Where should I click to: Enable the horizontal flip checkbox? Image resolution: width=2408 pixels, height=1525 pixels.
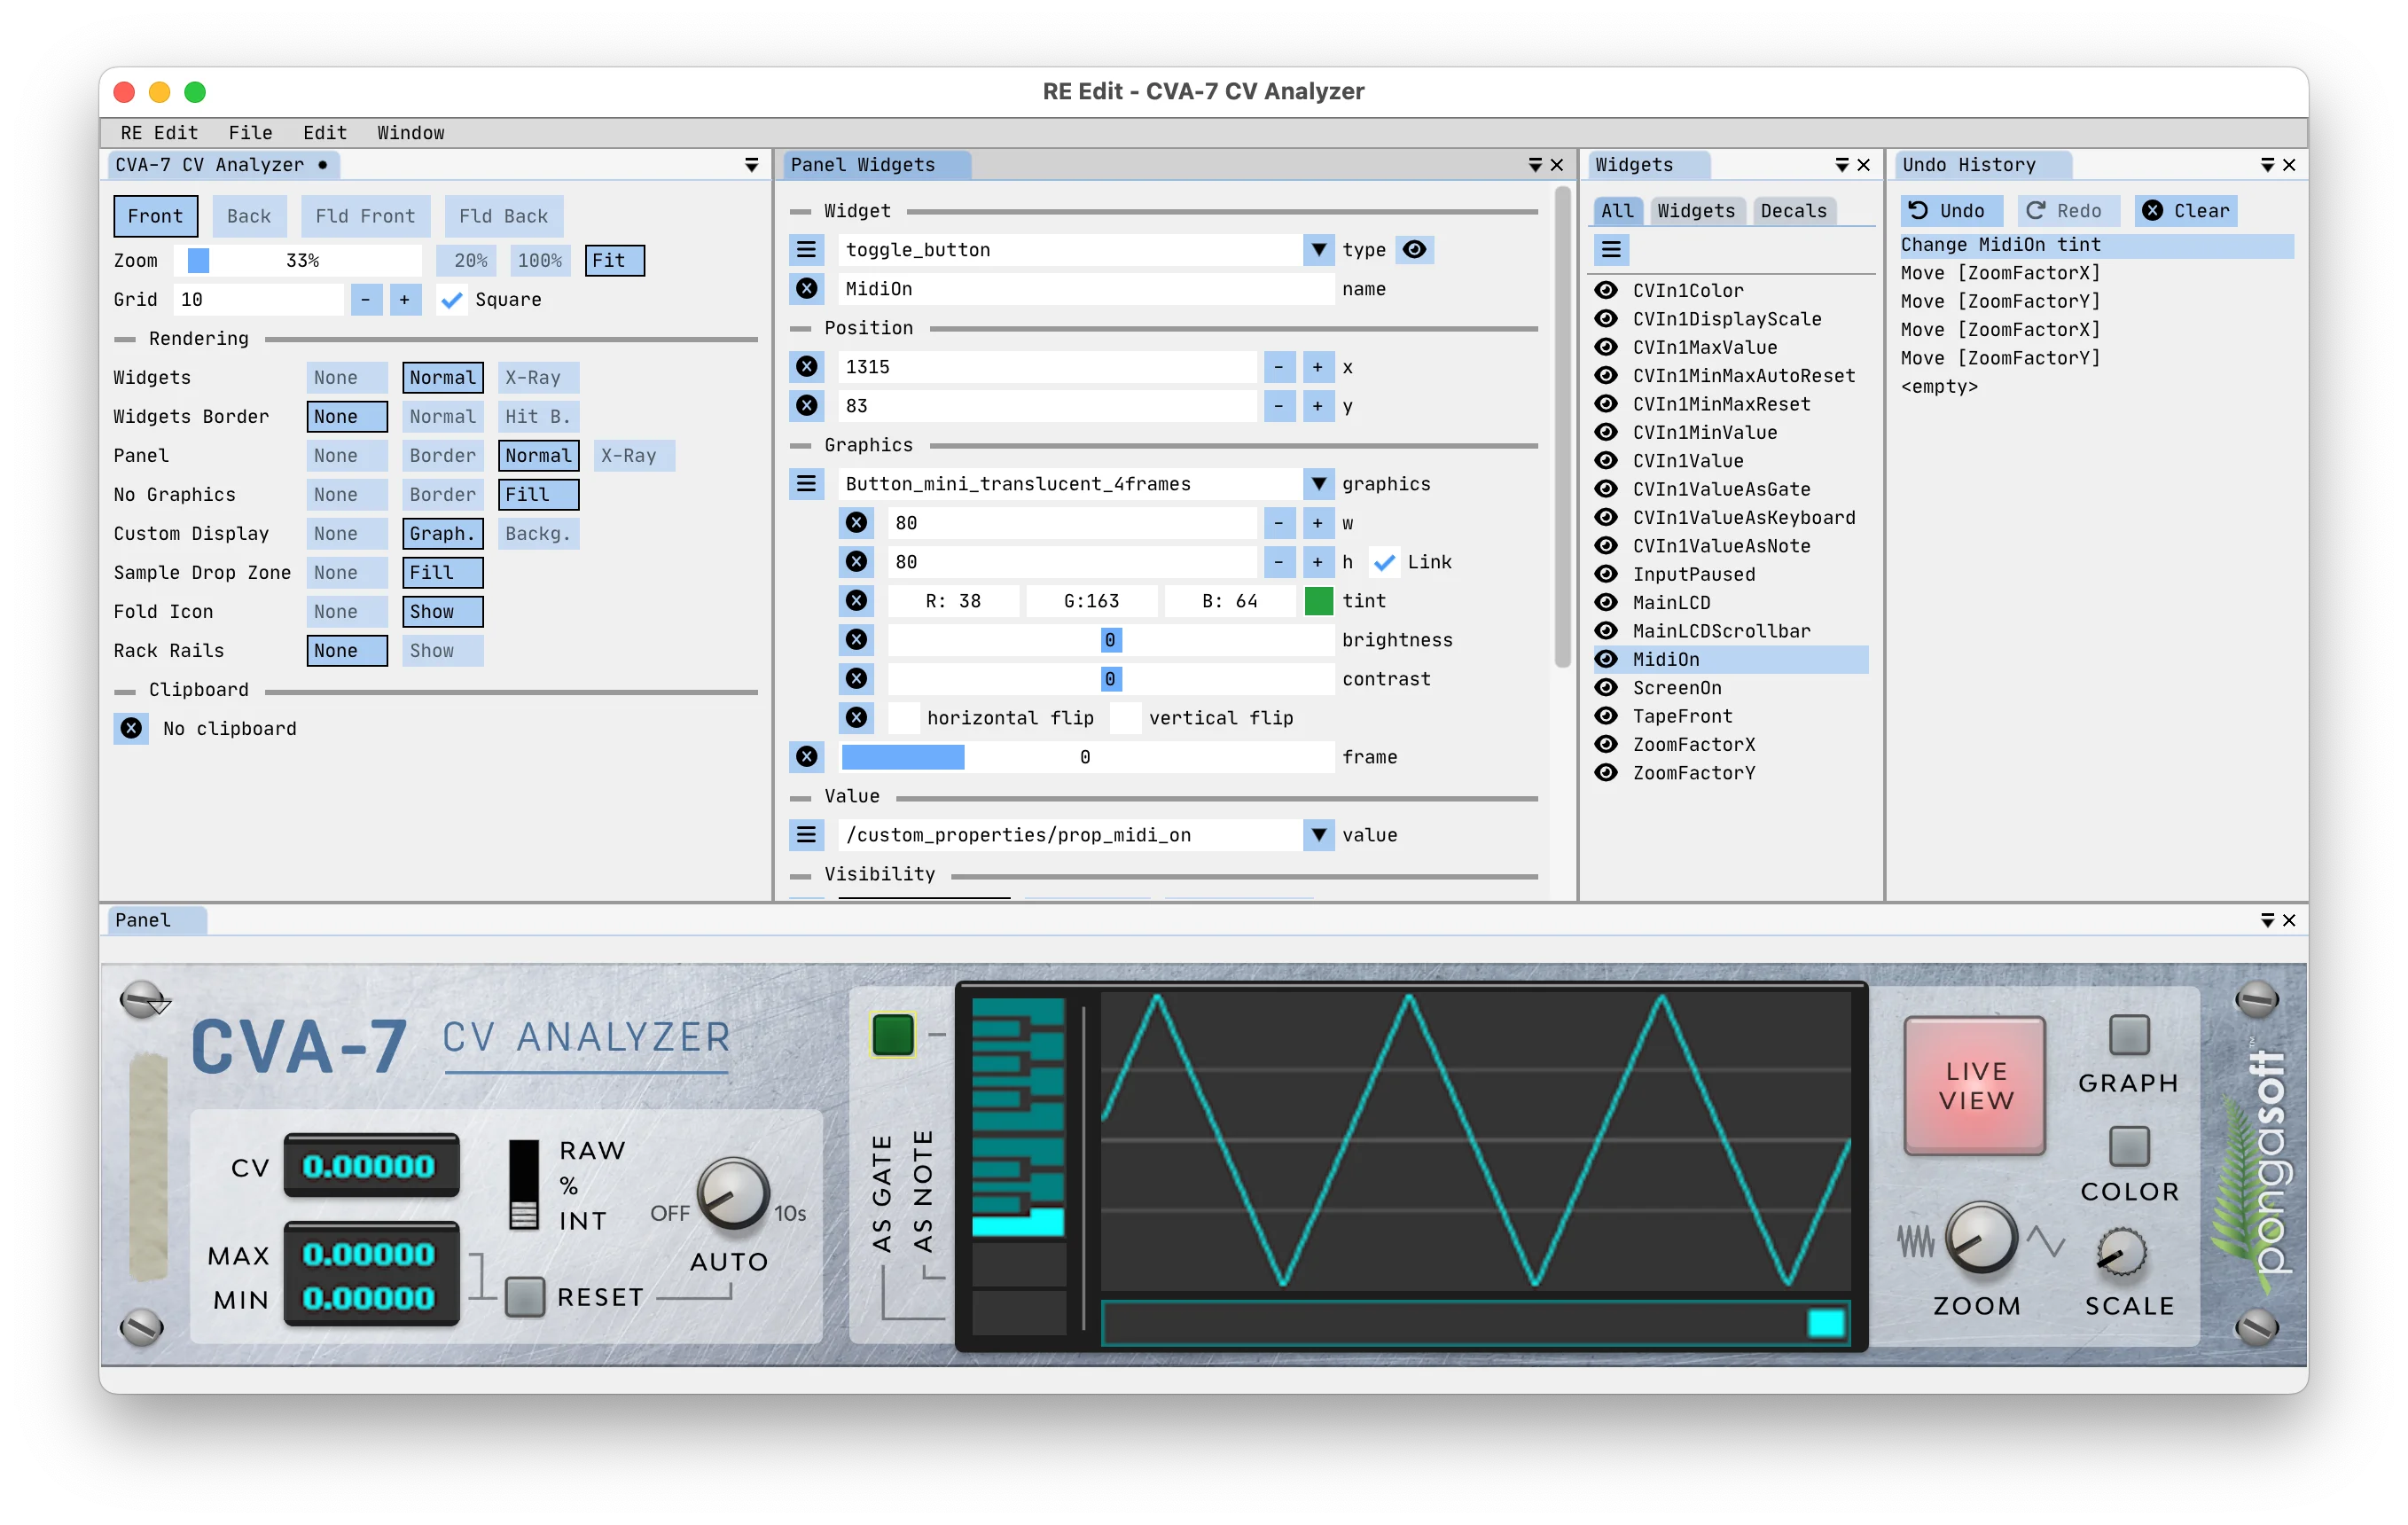click(x=904, y=718)
